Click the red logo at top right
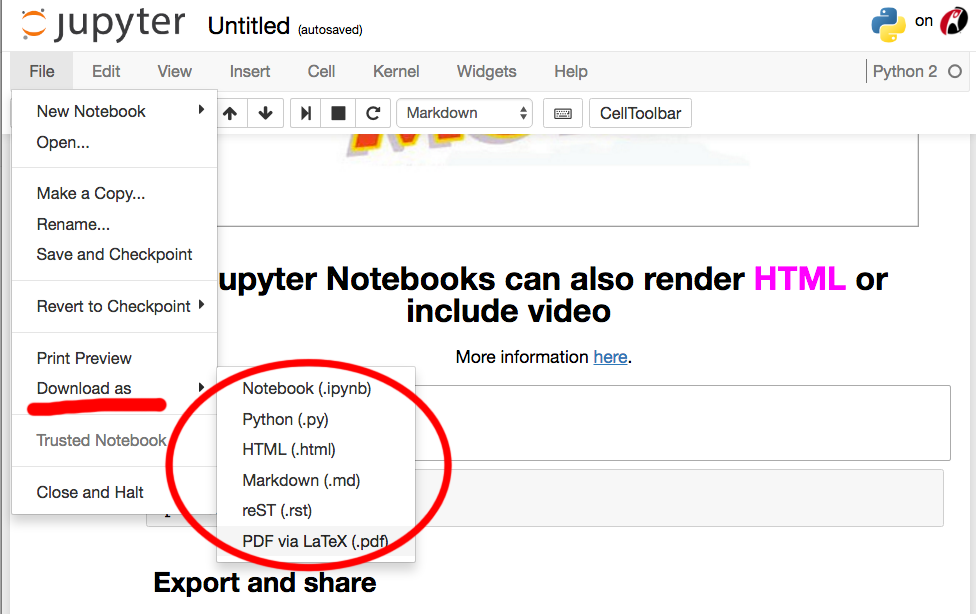This screenshot has height=614, width=976. (954, 22)
